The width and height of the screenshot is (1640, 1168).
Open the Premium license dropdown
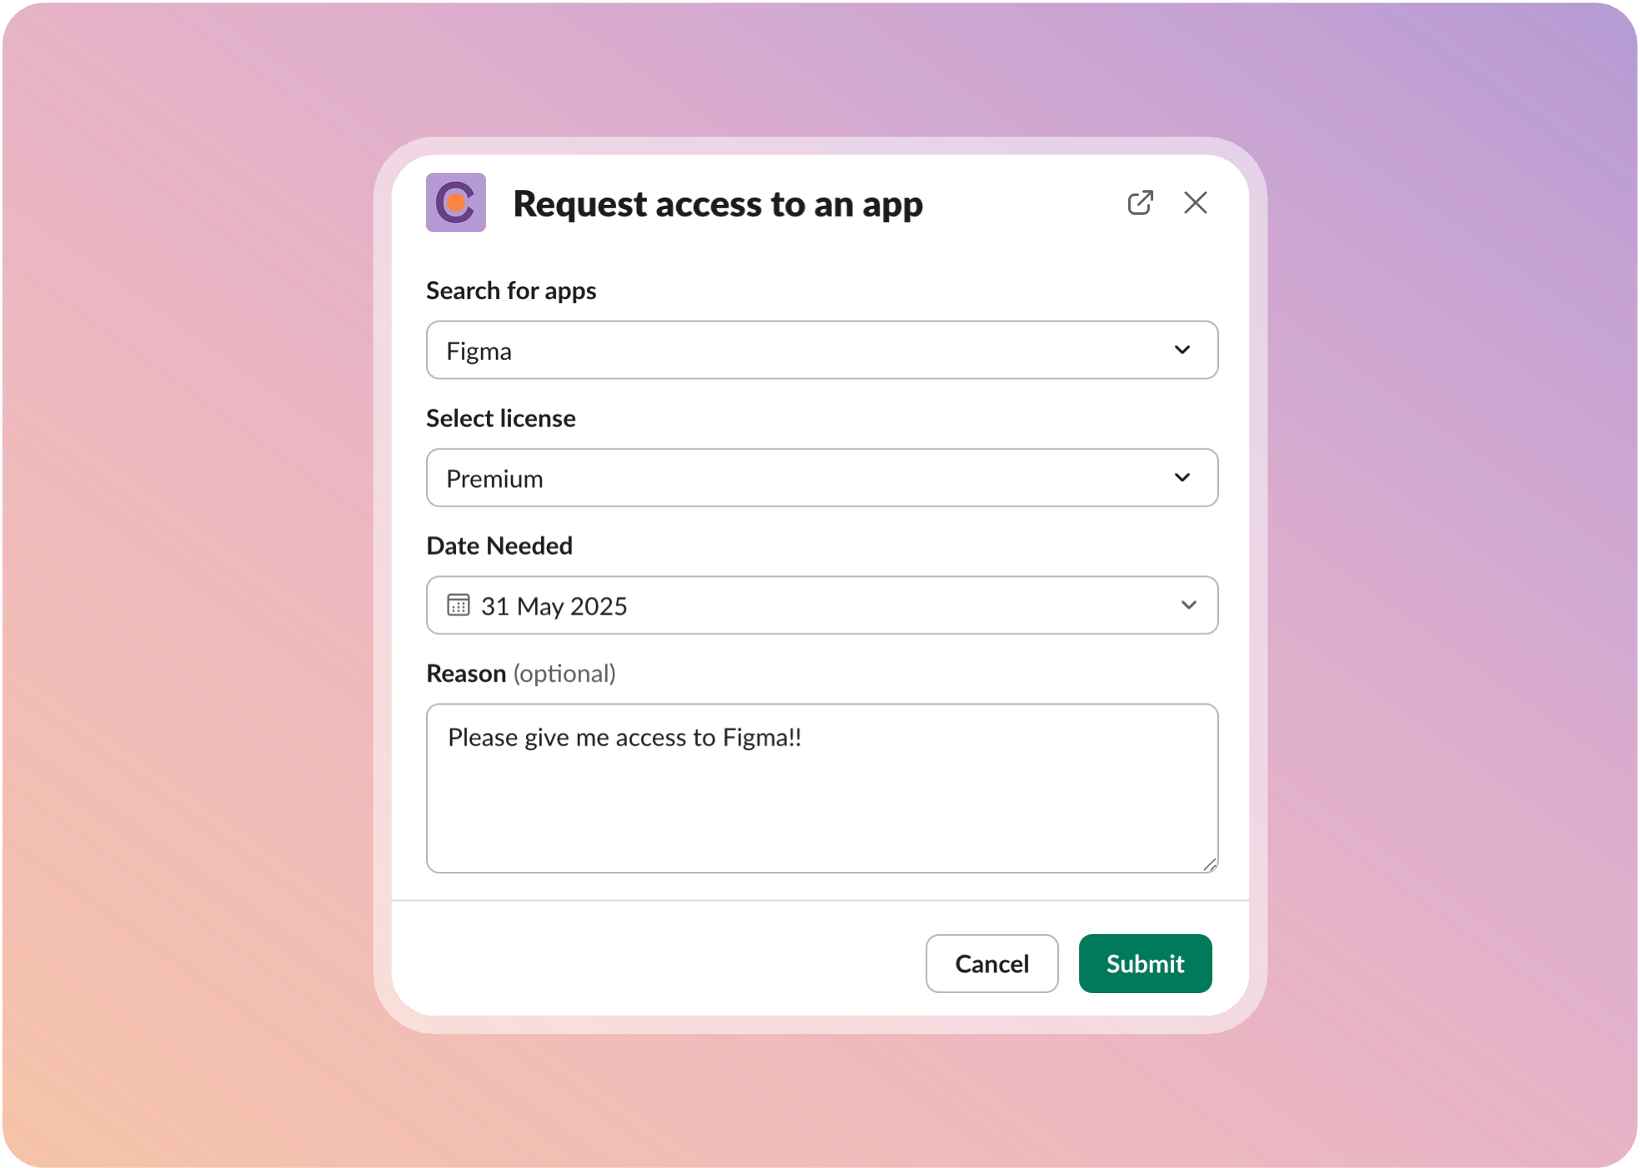(x=822, y=478)
